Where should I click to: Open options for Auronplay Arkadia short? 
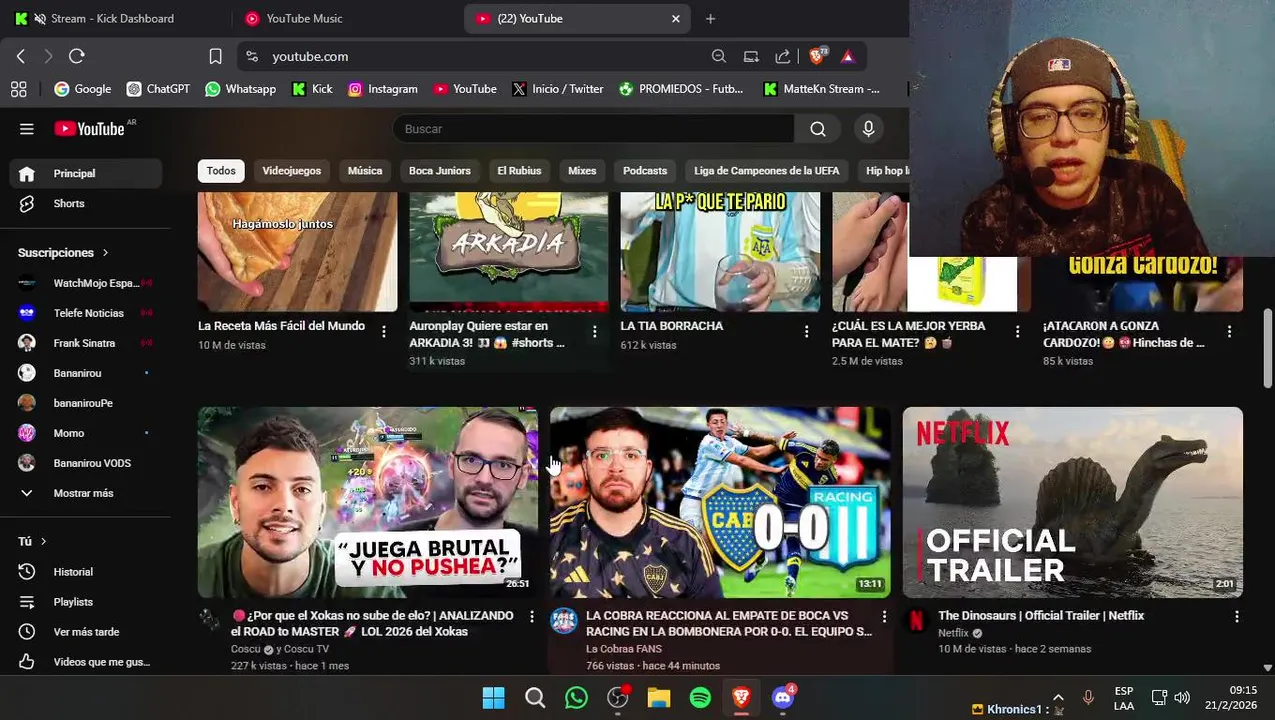coord(595,331)
